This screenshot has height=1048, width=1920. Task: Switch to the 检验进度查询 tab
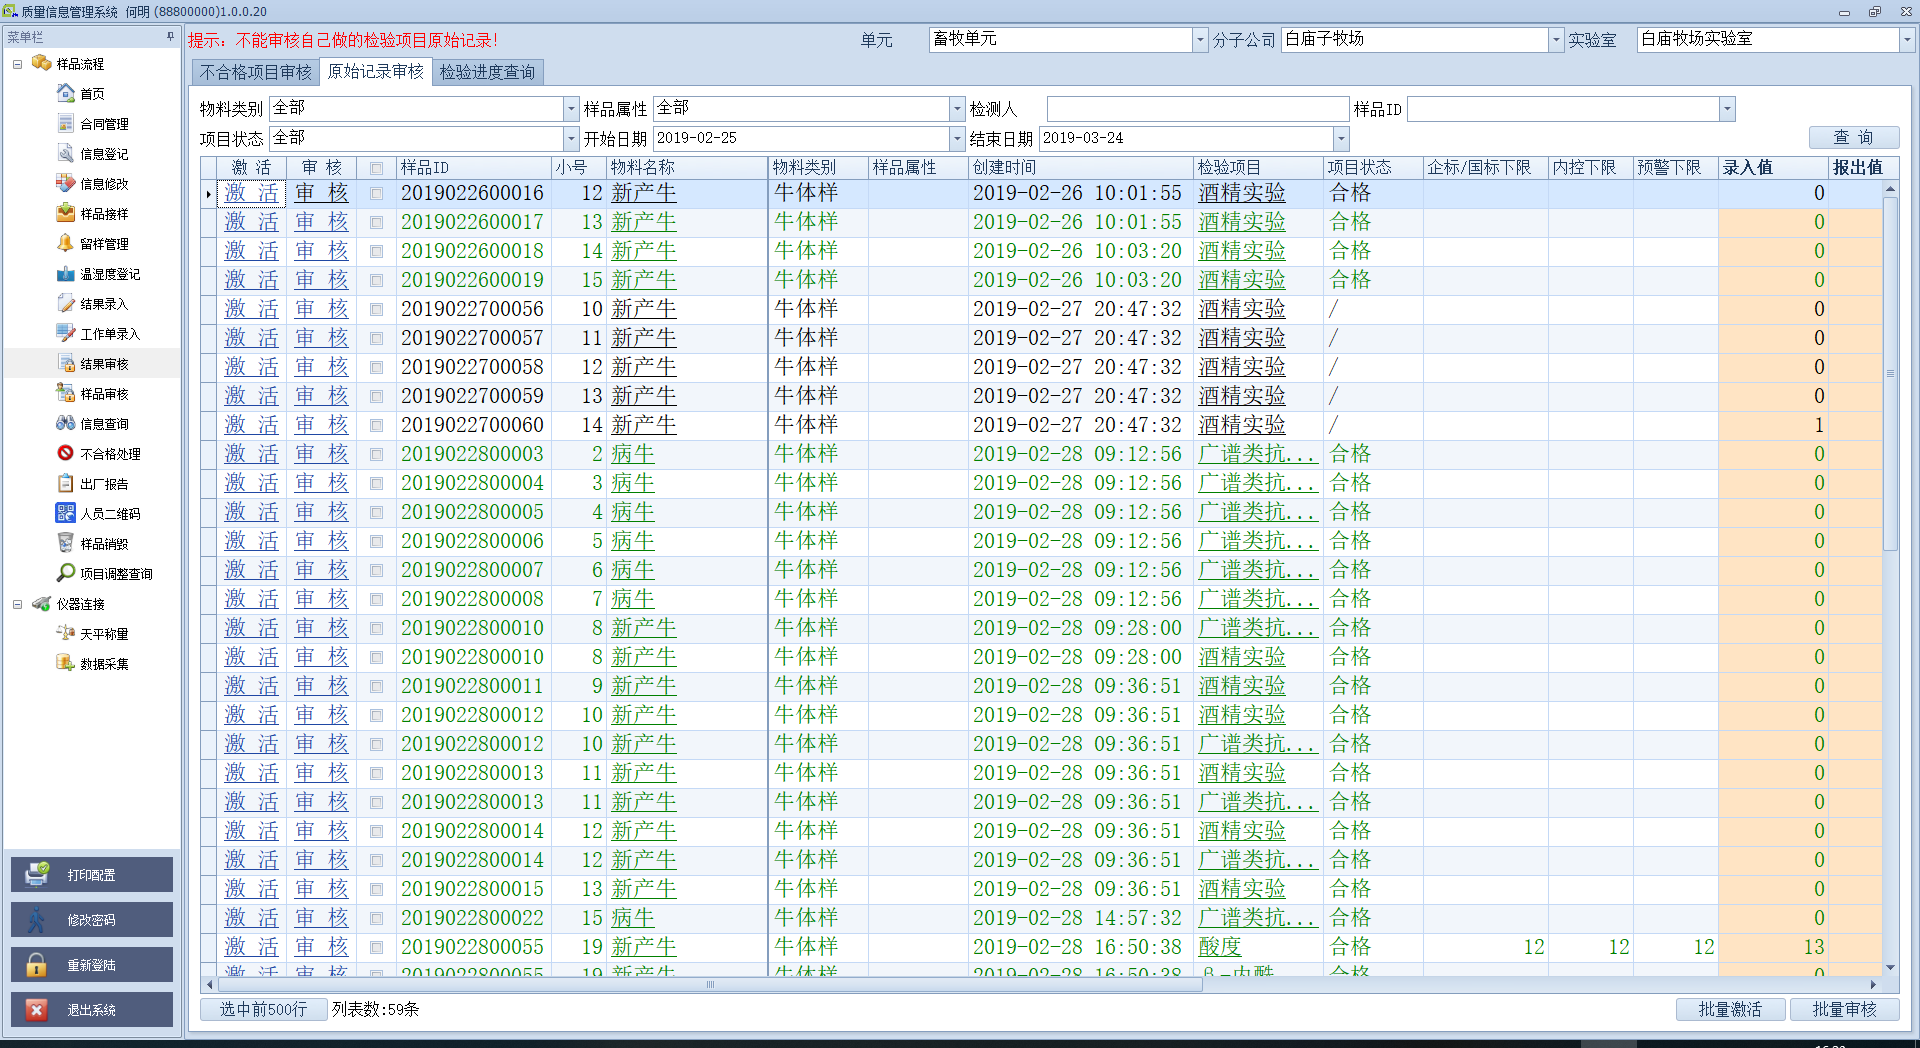(x=487, y=72)
